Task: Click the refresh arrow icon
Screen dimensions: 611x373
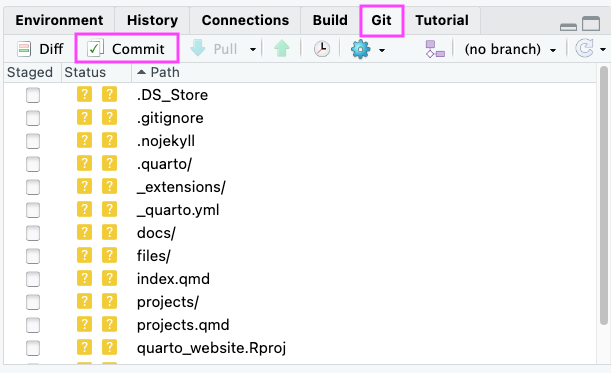Action: pyautogui.click(x=585, y=49)
